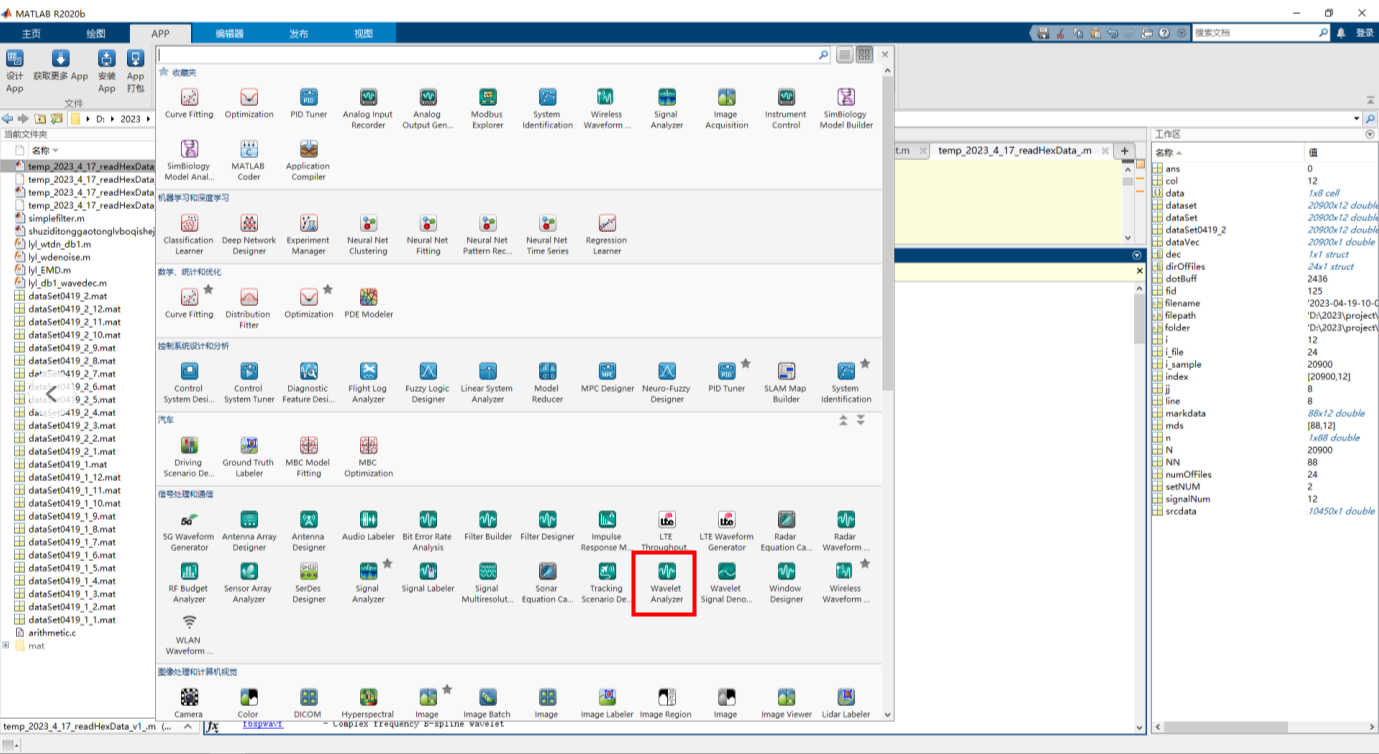Open the MATLAB Coder app
This screenshot has width=1379, height=754.
249,160
